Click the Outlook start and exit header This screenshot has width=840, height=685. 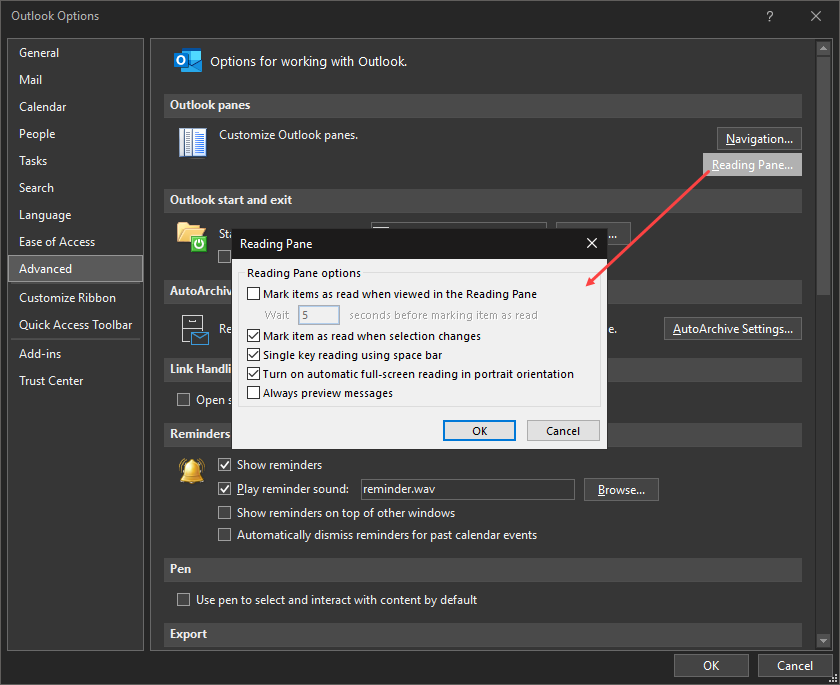[483, 200]
